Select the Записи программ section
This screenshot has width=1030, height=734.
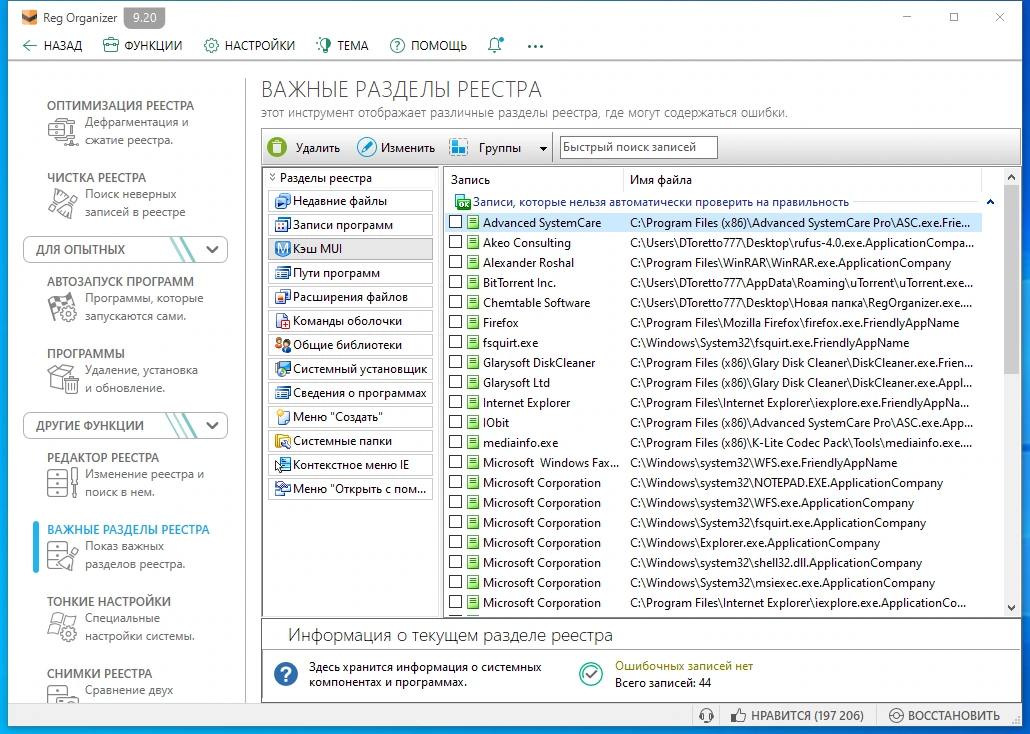(x=350, y=225)
